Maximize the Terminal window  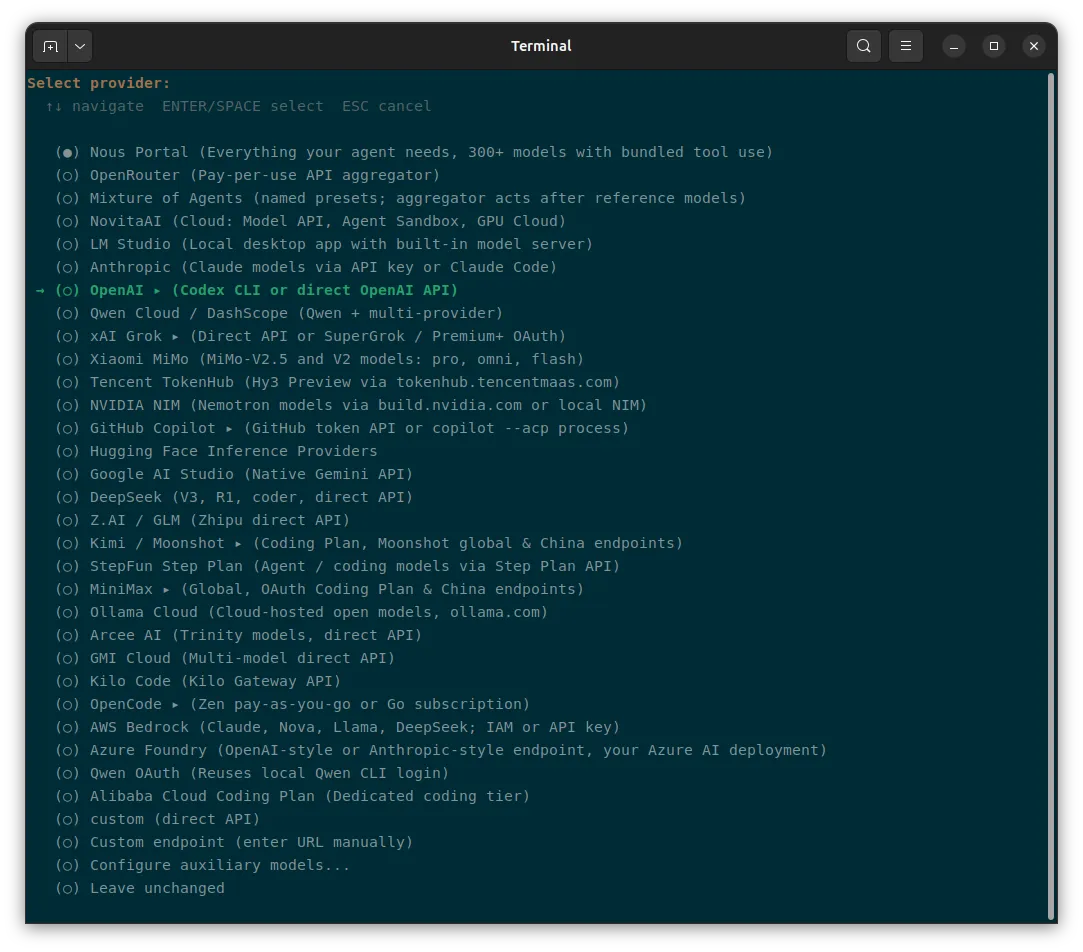click(x=994, y=46)
